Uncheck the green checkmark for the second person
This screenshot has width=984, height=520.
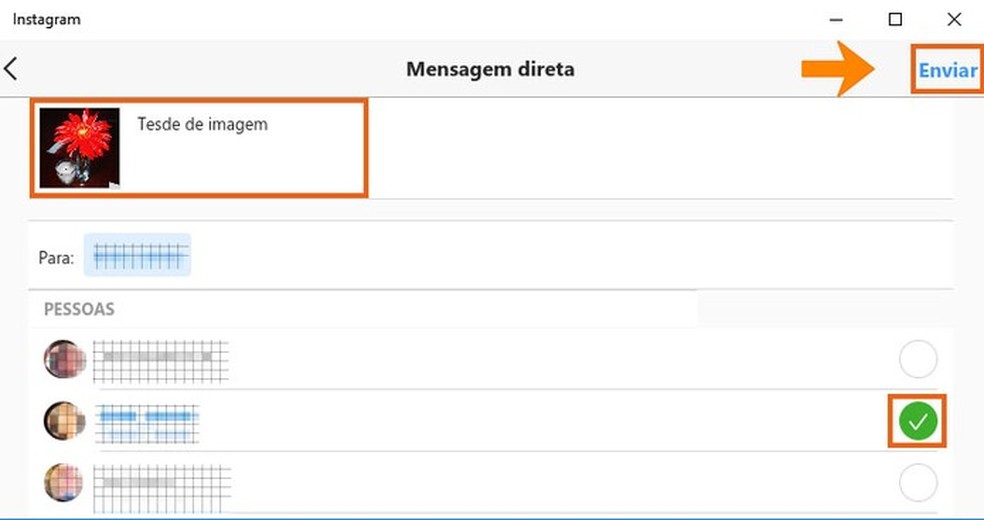click(918, 422)
